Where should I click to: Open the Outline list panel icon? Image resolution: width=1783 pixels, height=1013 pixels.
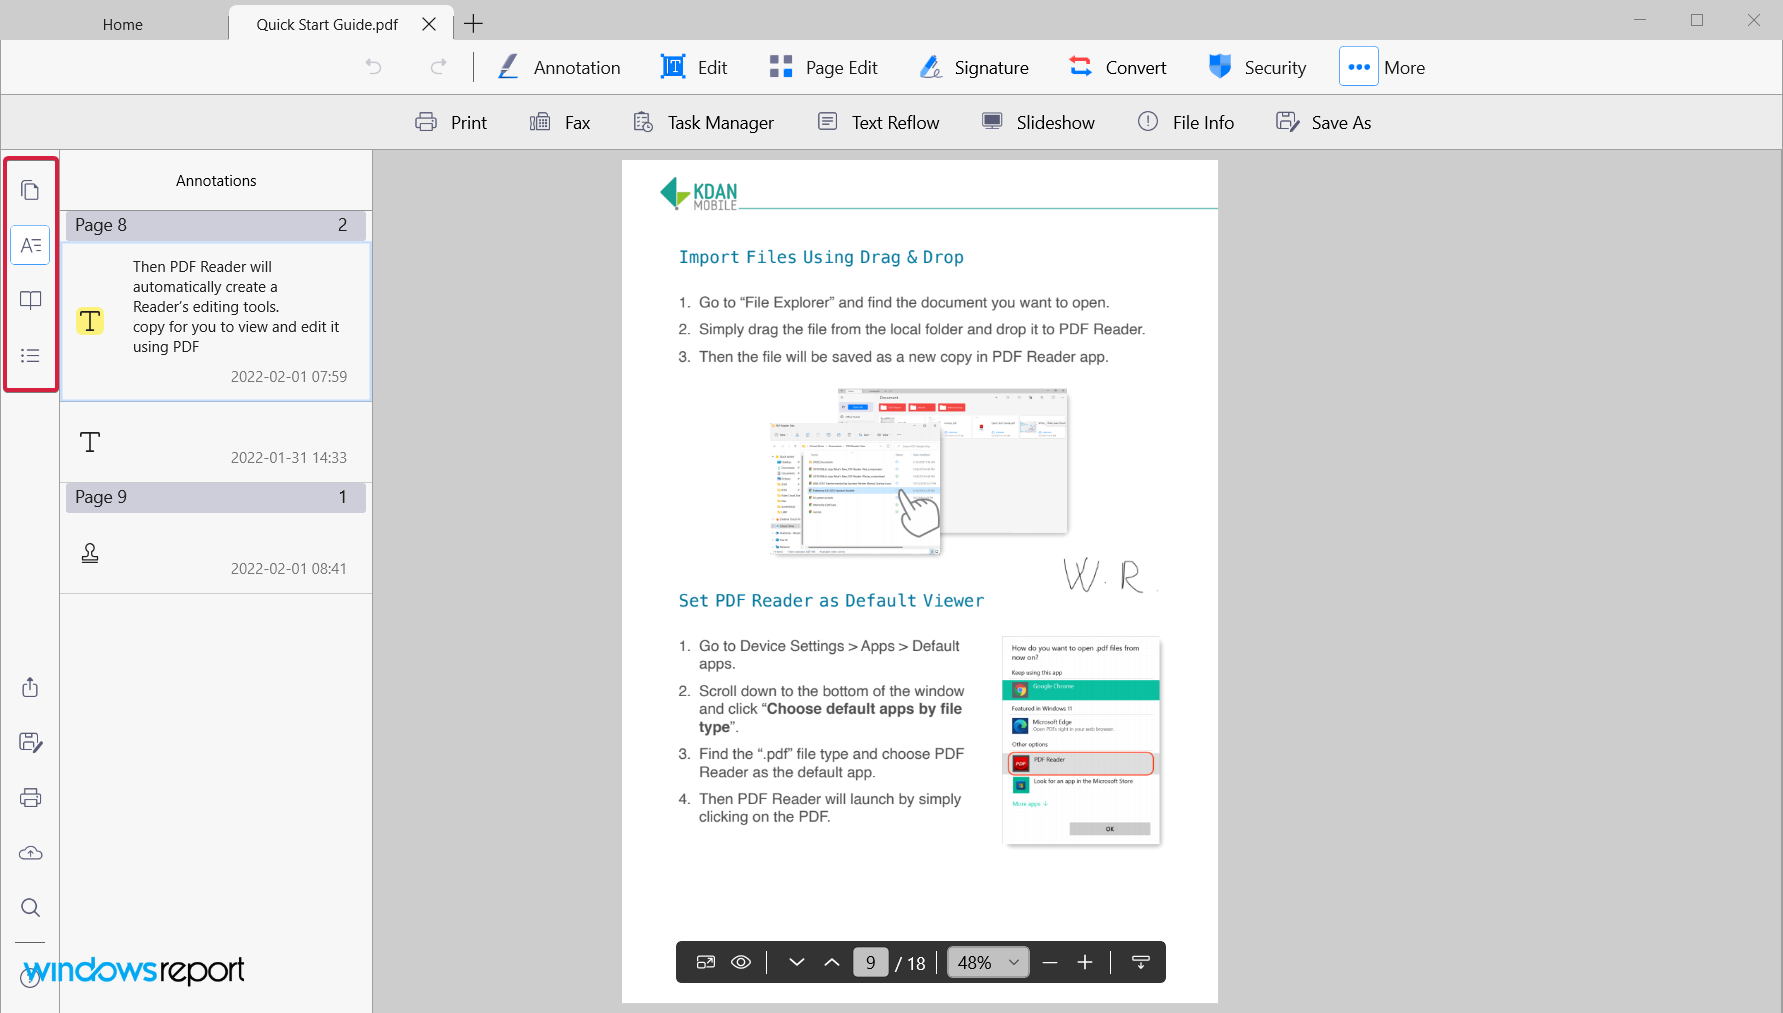[30, 355]
